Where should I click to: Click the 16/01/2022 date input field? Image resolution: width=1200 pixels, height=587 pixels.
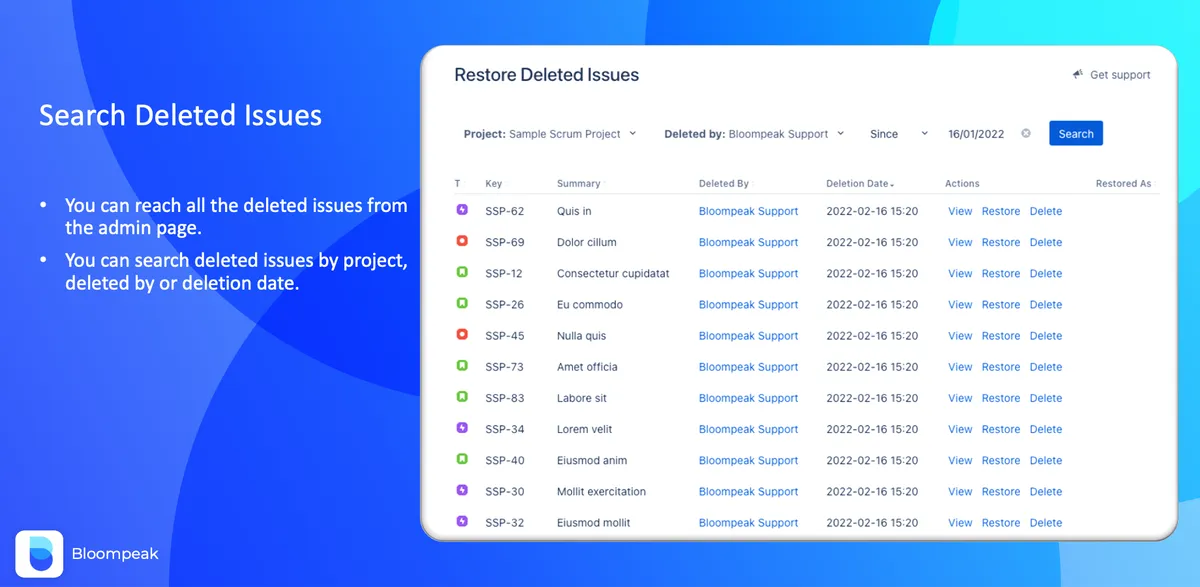pyautogui.click(x=976, y=134)
